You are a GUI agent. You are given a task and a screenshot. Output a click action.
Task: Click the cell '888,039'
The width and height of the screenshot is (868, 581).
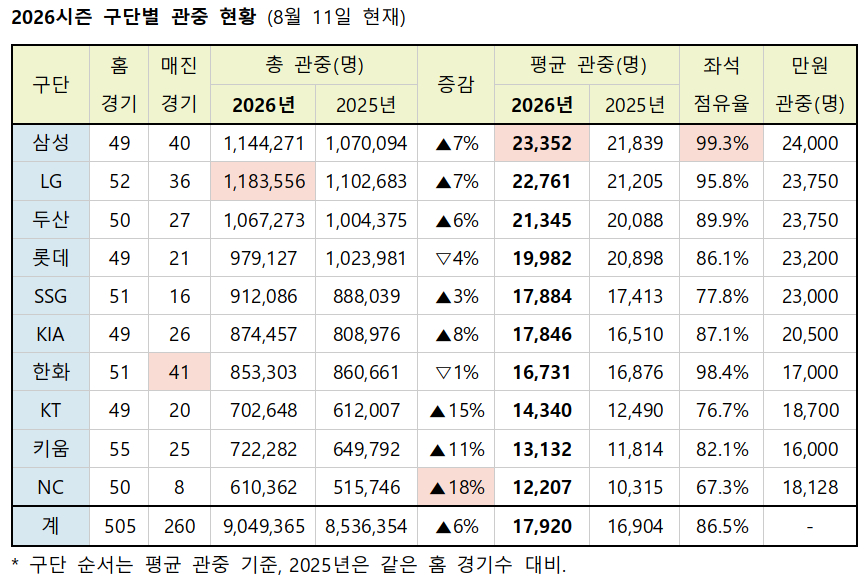(x=366, y=297)
